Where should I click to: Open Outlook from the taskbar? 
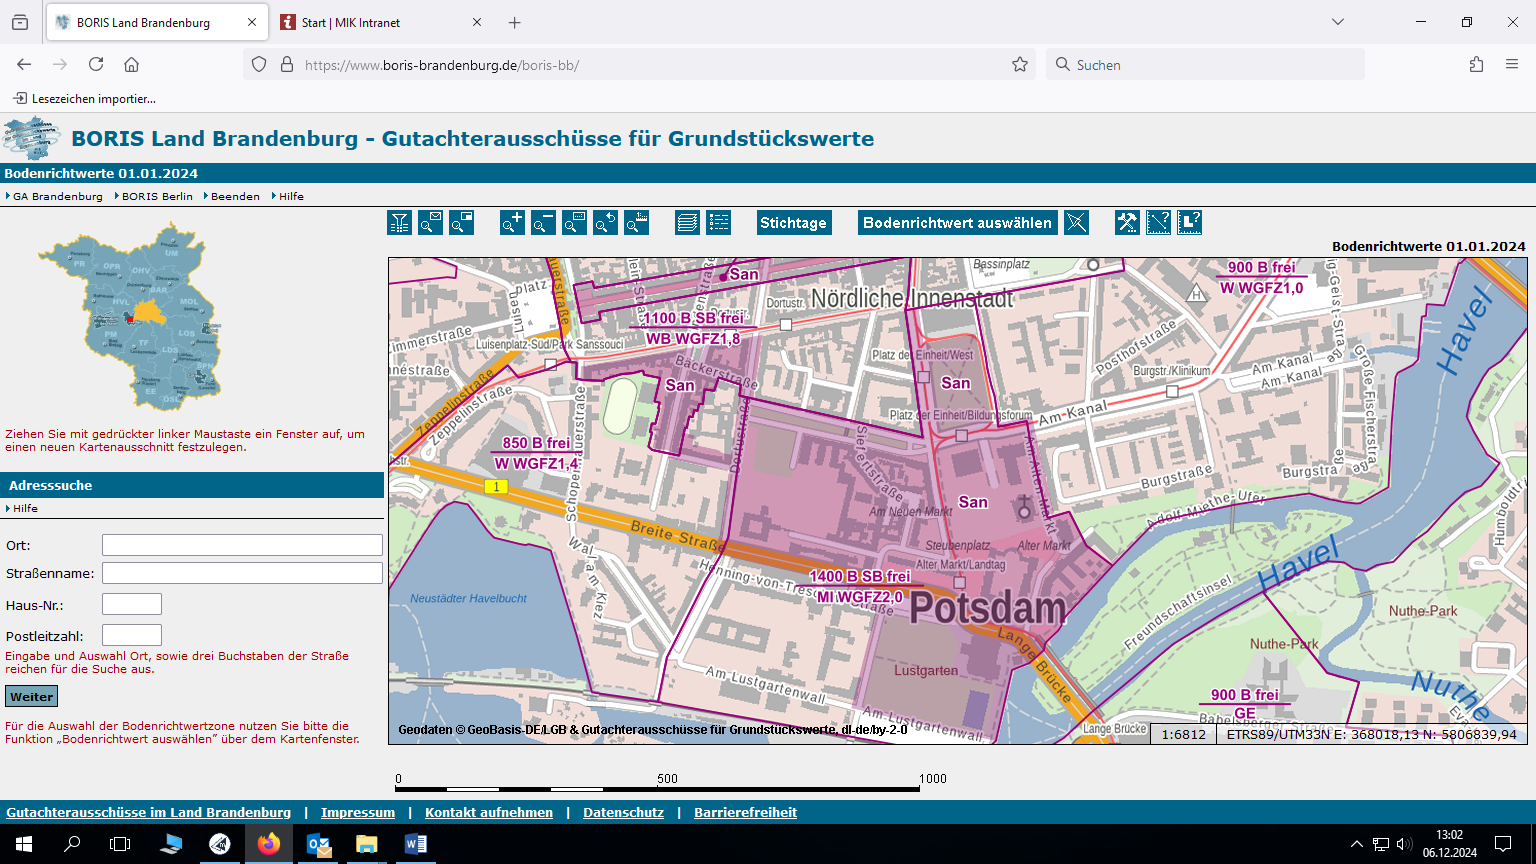pos(318,844)
